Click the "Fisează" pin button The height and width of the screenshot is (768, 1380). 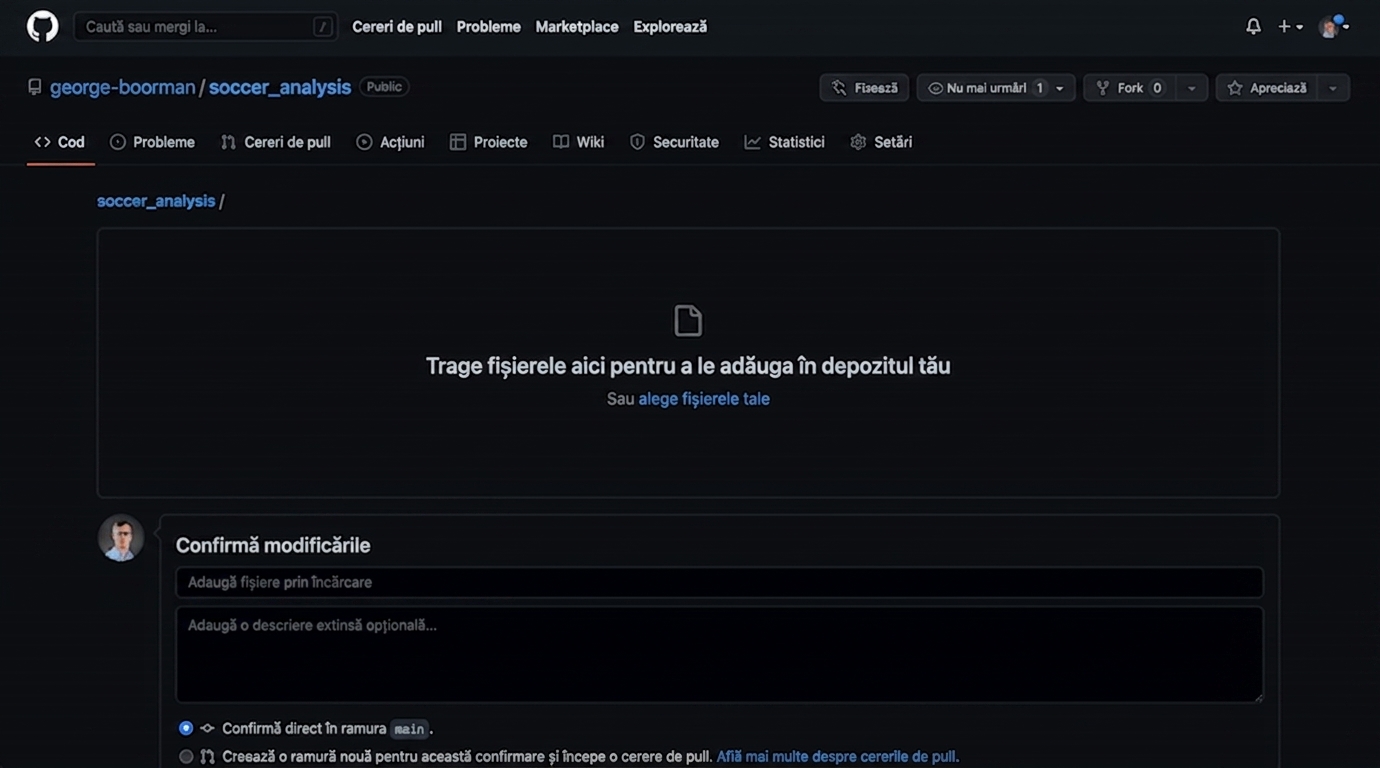(x=864, y=88)
